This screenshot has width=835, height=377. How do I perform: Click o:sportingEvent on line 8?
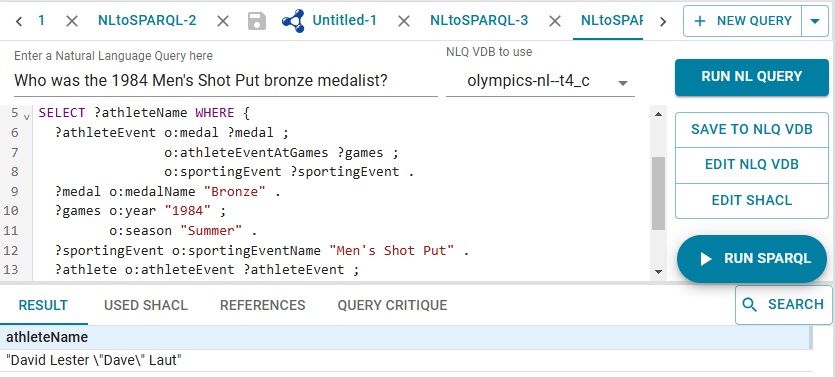pyautogui.click(x=223, y=171)
